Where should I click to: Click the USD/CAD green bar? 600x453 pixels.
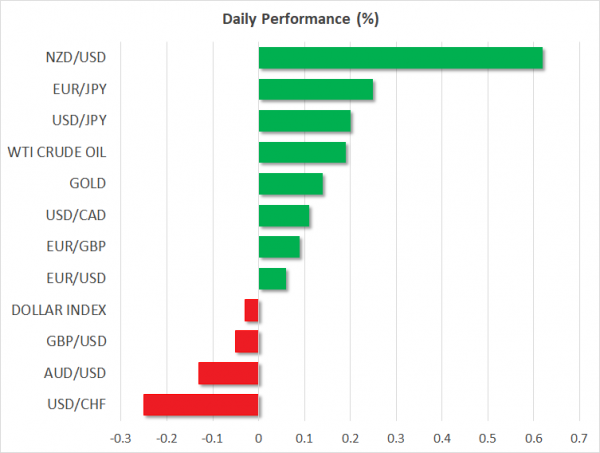[284, 215]
